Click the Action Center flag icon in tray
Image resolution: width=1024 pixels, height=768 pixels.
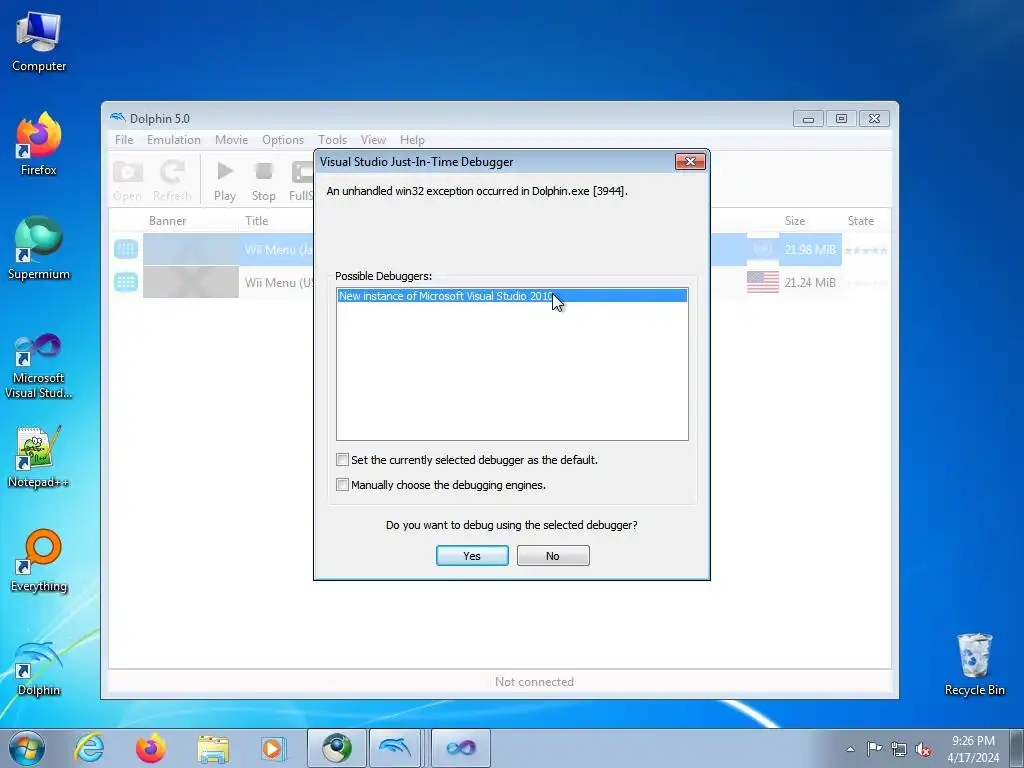click(874, 748)
